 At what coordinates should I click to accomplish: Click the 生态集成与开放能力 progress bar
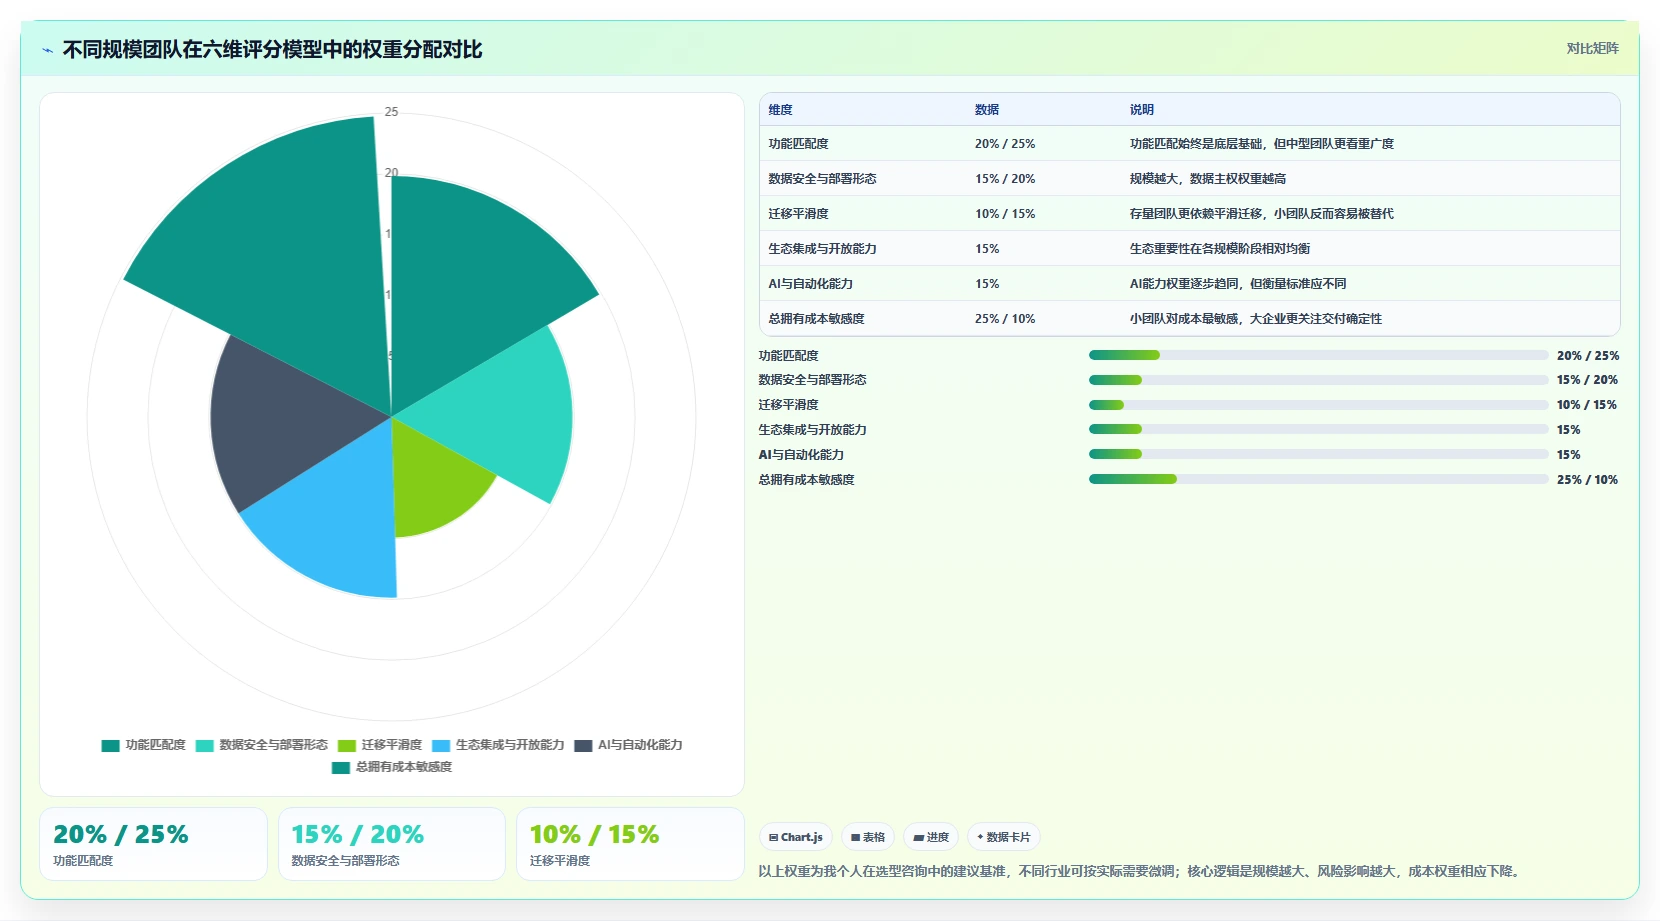point(1318,429)
